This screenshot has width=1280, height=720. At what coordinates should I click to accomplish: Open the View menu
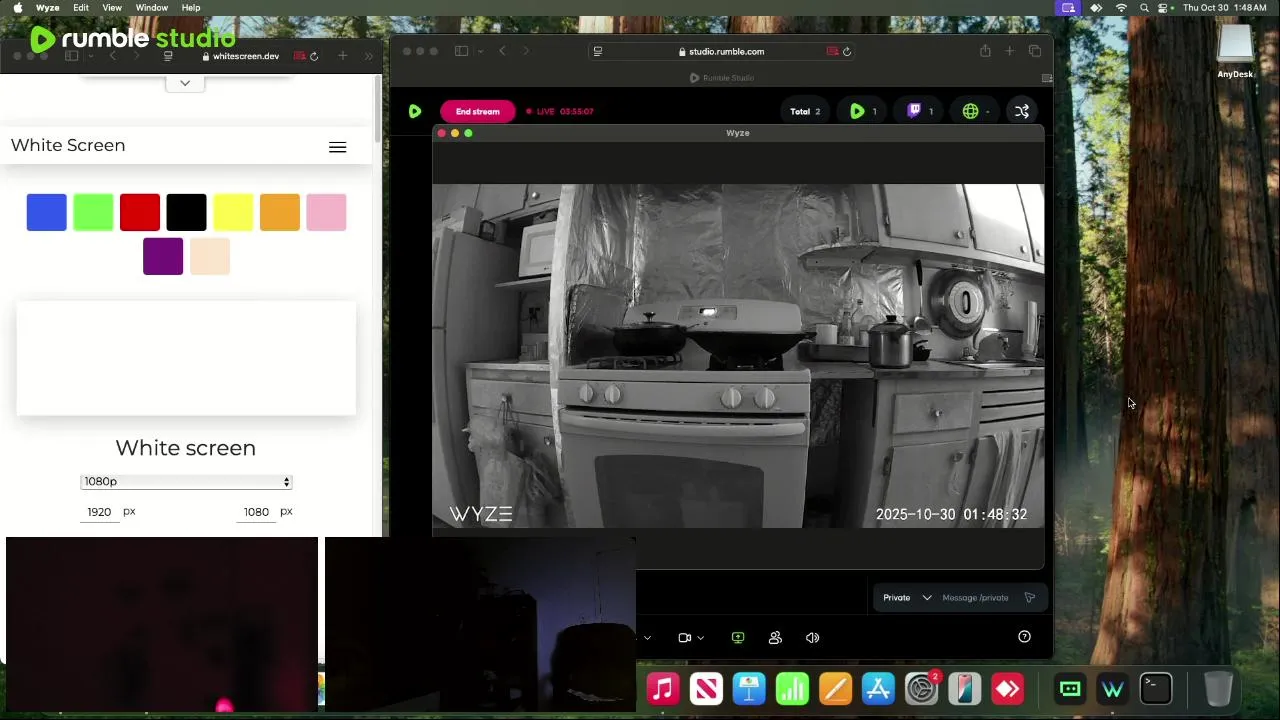coord(112,8)
